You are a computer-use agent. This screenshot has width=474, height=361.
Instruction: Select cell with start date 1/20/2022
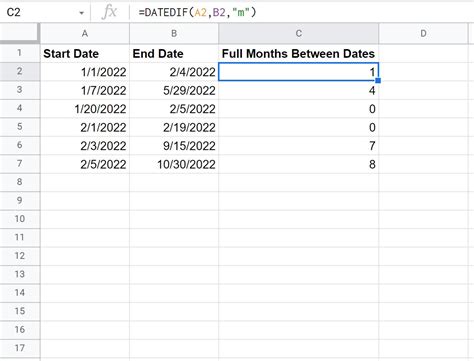coord(85,109)
